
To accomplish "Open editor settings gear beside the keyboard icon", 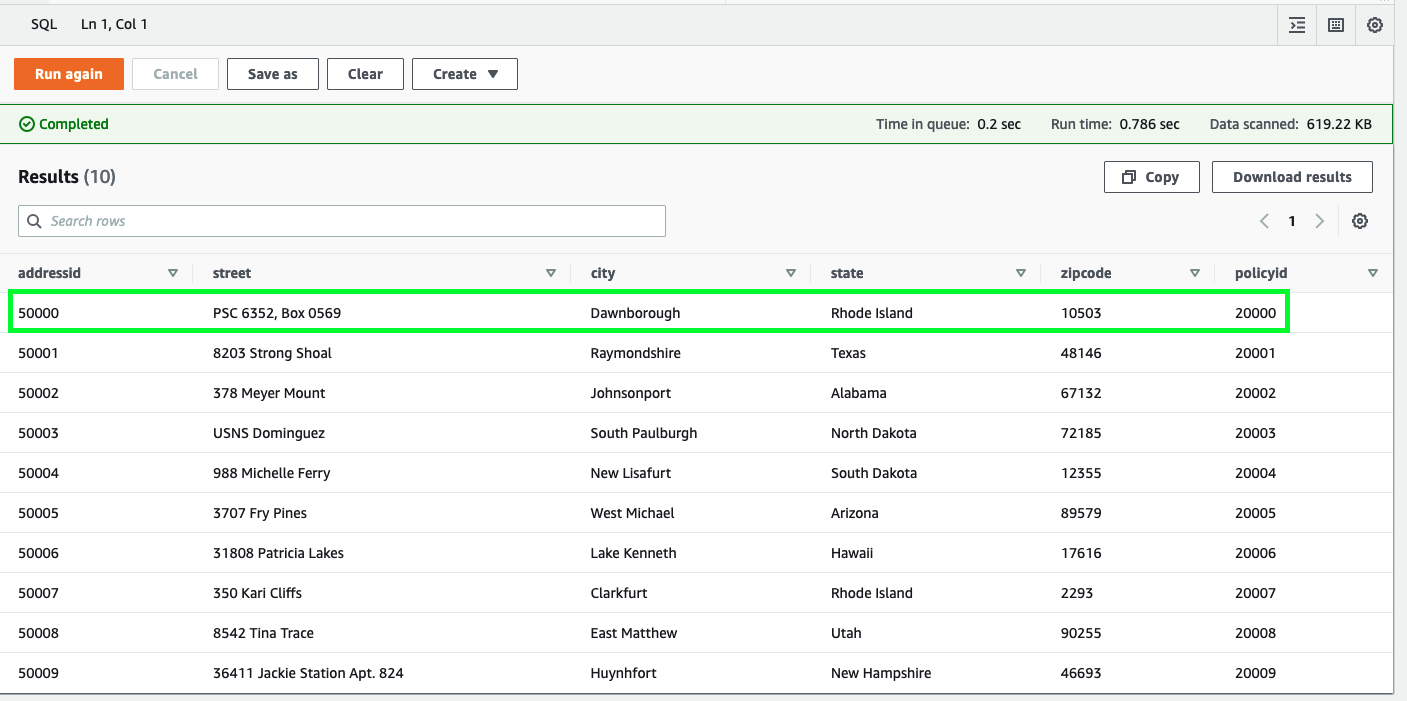I will pyautogui.click(x=1375, y=25).
